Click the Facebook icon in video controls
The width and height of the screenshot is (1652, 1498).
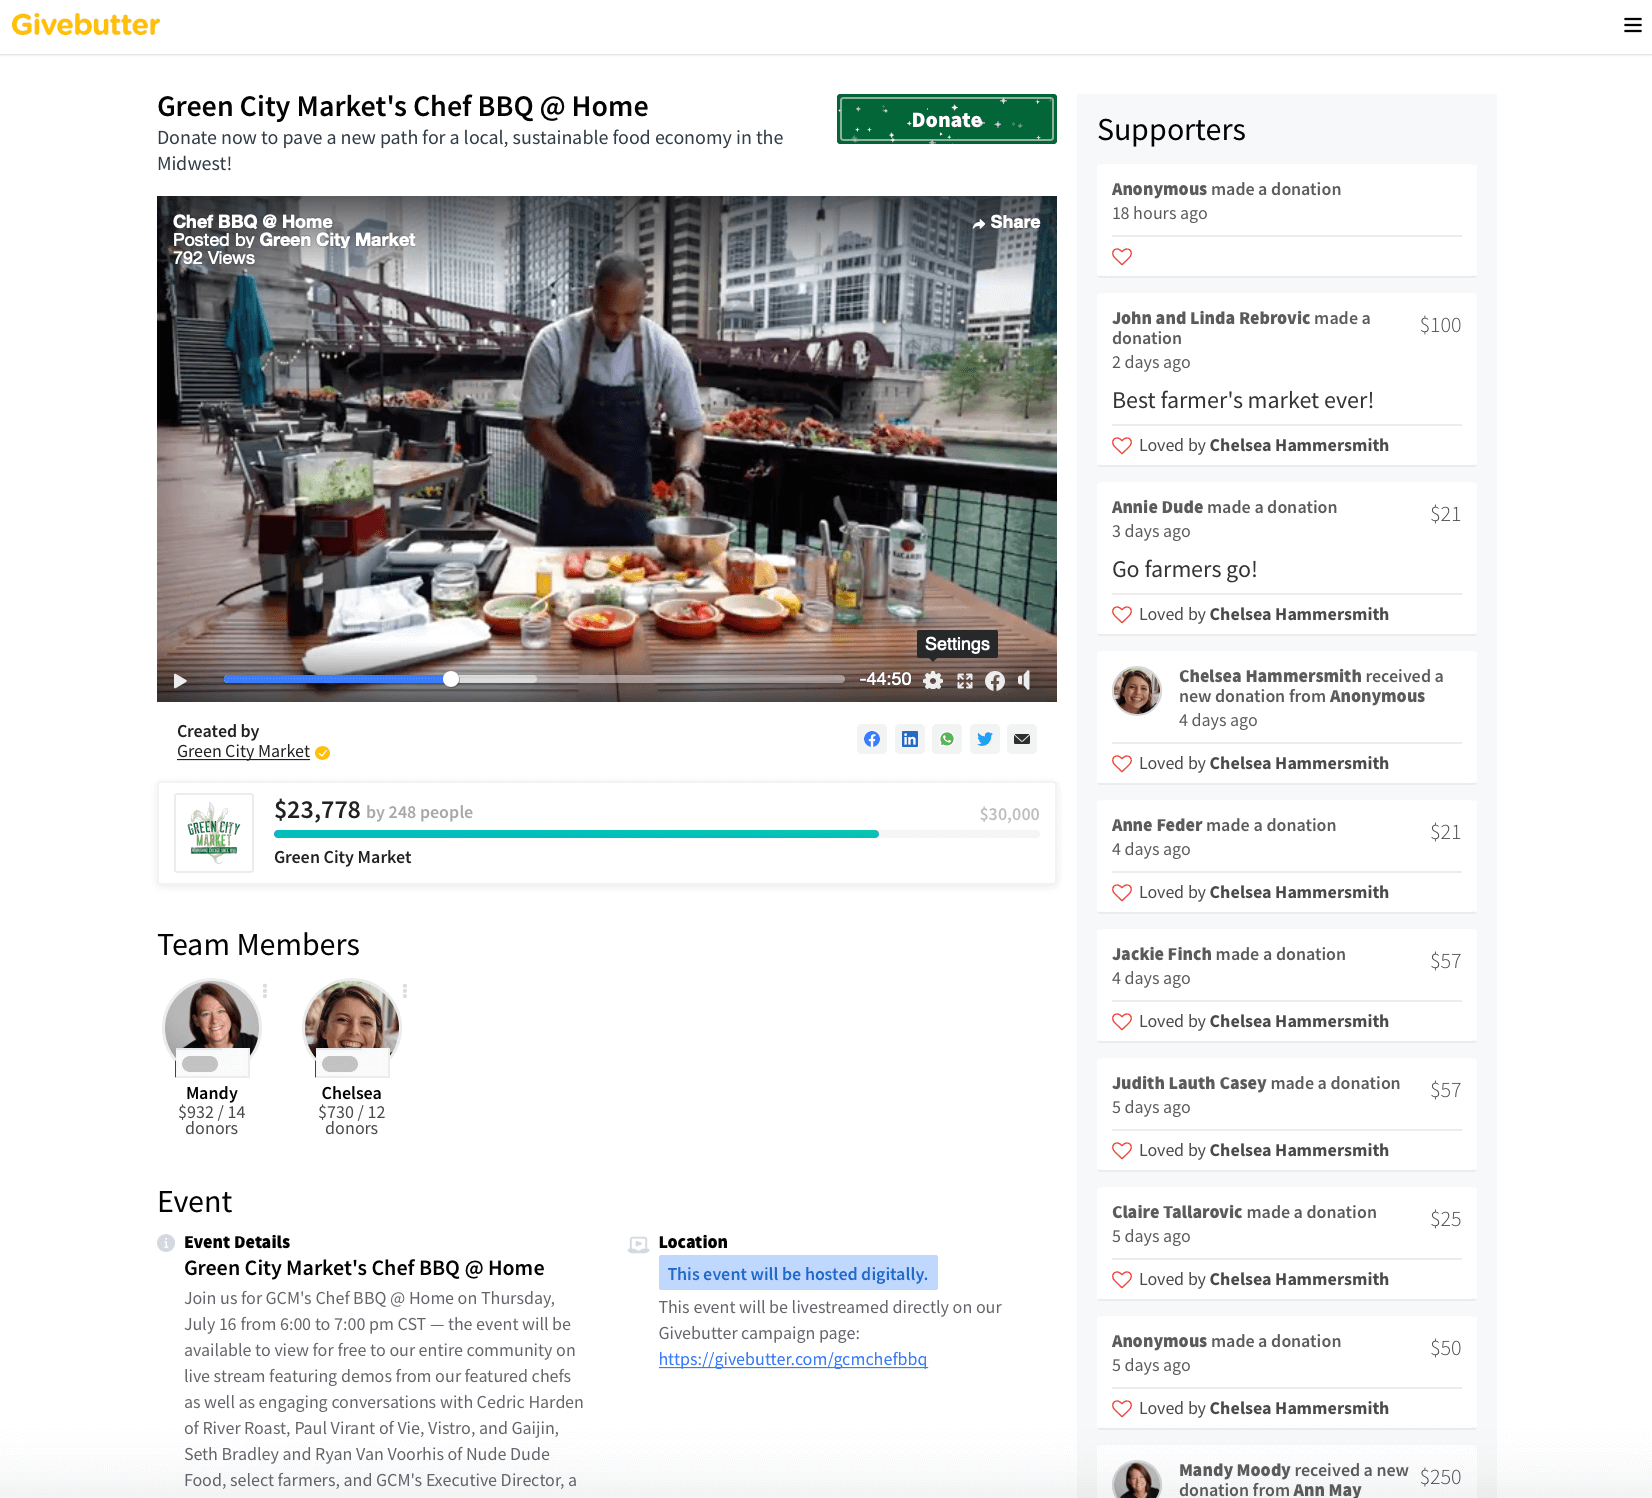(x=995, y=680)
